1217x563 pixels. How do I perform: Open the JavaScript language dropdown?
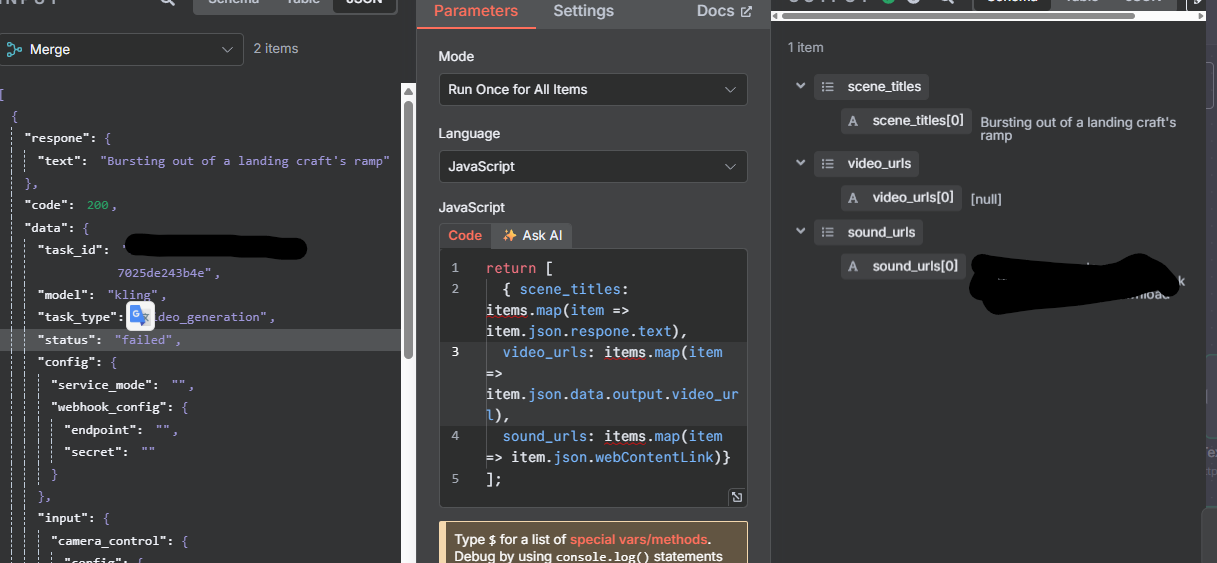click(593, 166)
